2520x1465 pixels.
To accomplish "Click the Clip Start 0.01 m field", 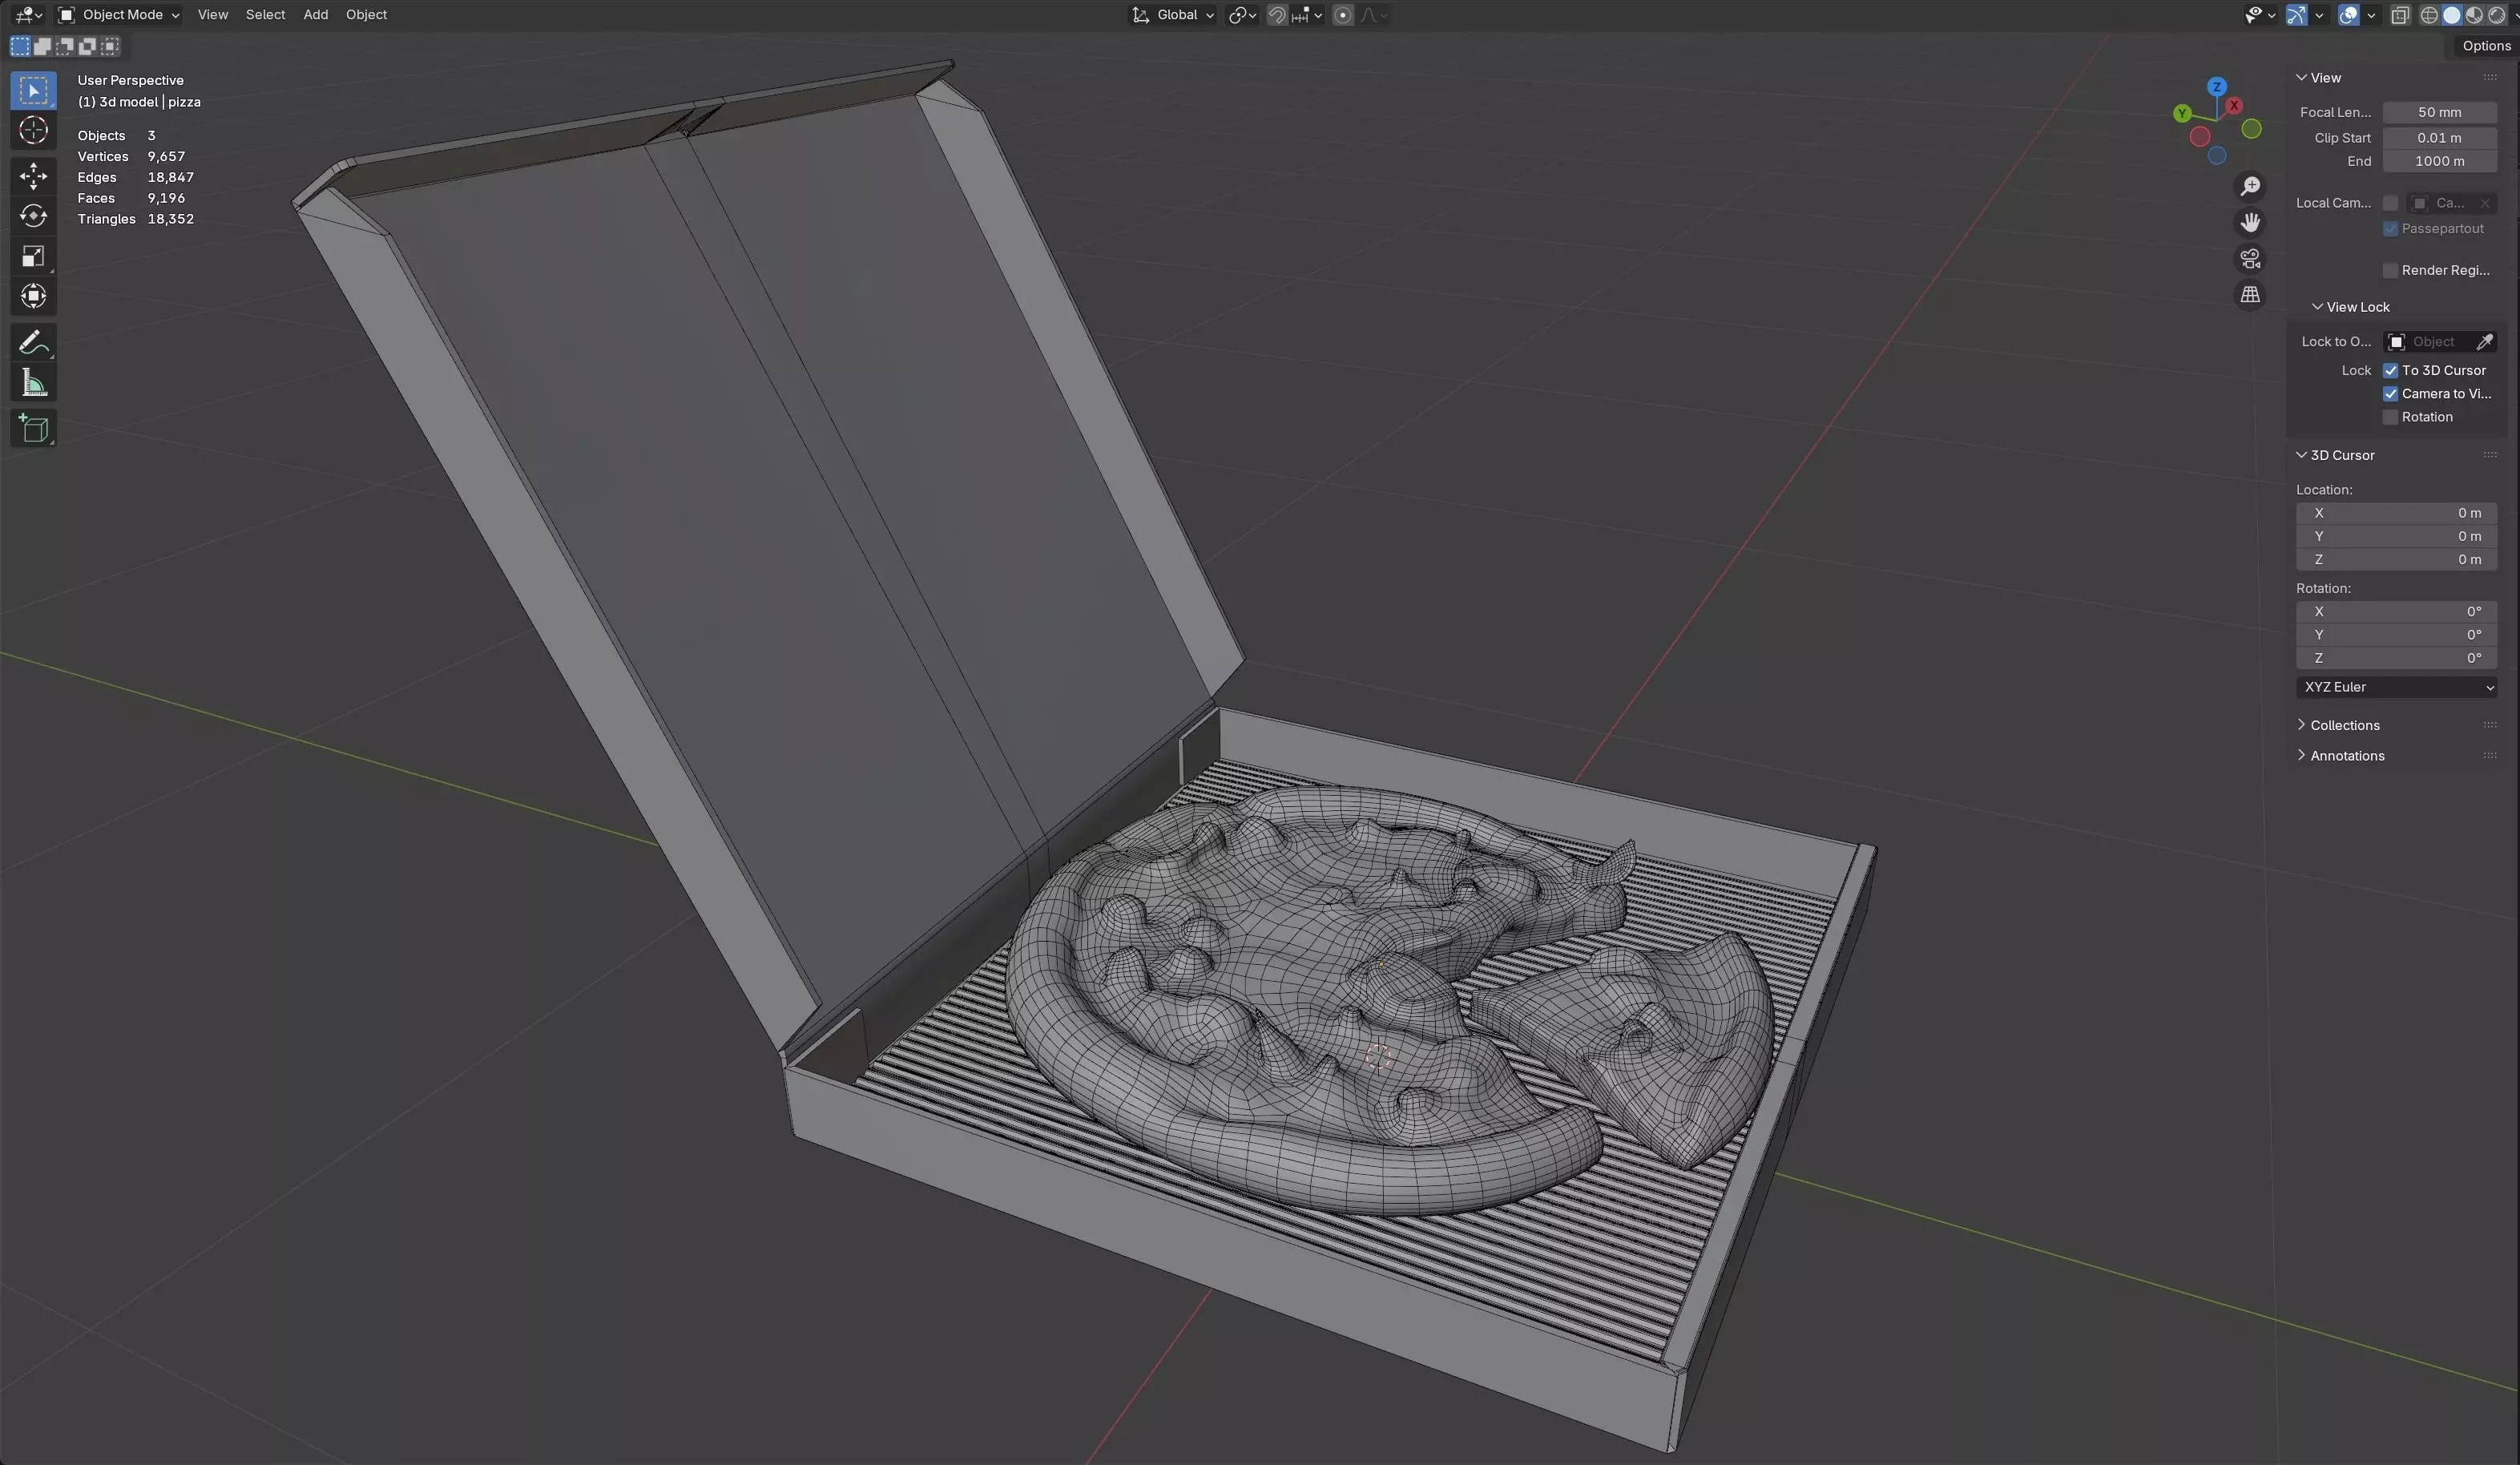I will pos(2439,138).
